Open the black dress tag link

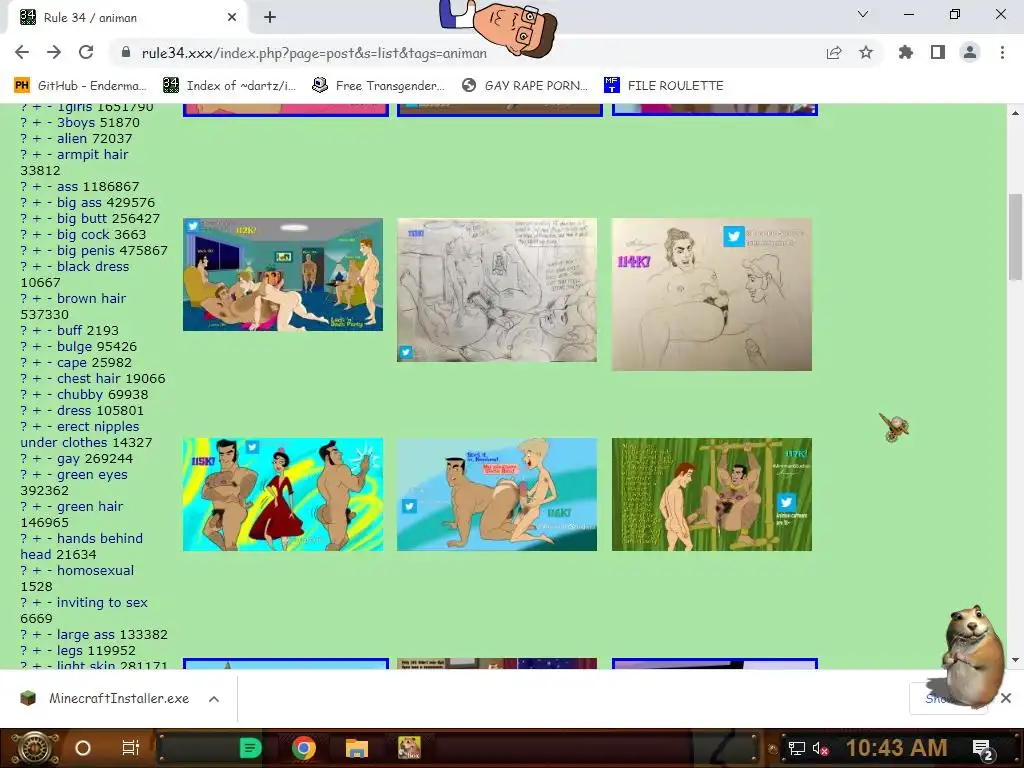(x=93, y=266)
